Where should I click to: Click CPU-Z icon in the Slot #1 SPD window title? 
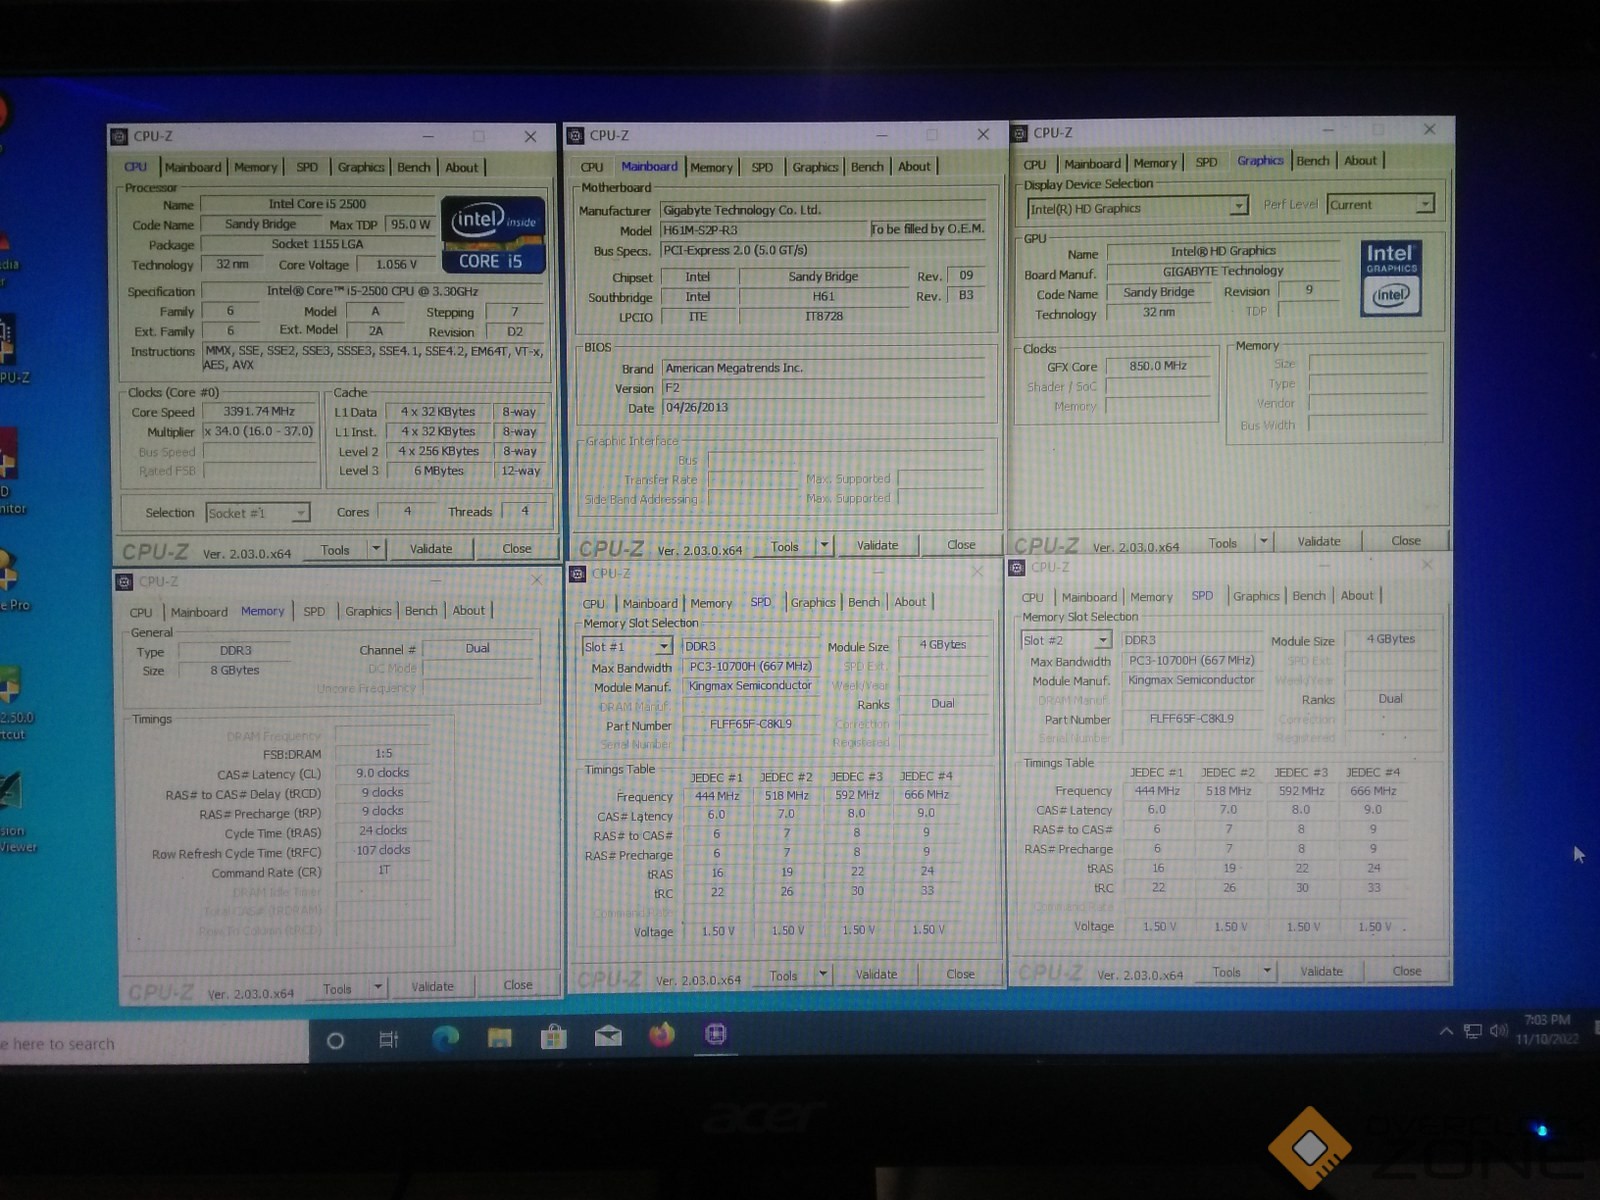tap(577, 573)
